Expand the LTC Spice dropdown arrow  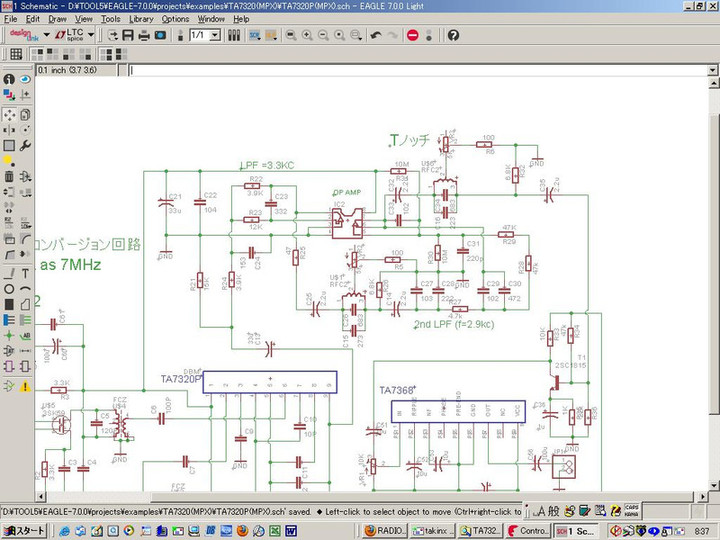pyautogui.click(x=91, y=35)
